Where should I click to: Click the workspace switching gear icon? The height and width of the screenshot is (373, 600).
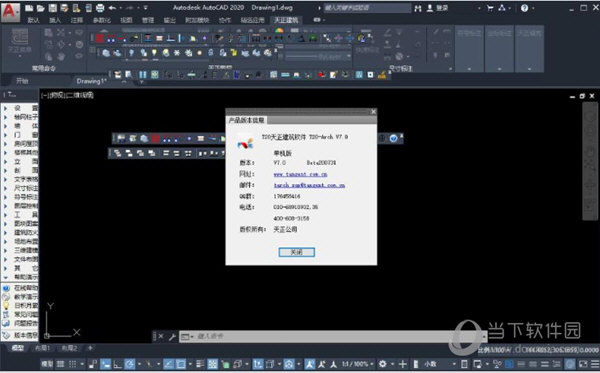[382, 364]
